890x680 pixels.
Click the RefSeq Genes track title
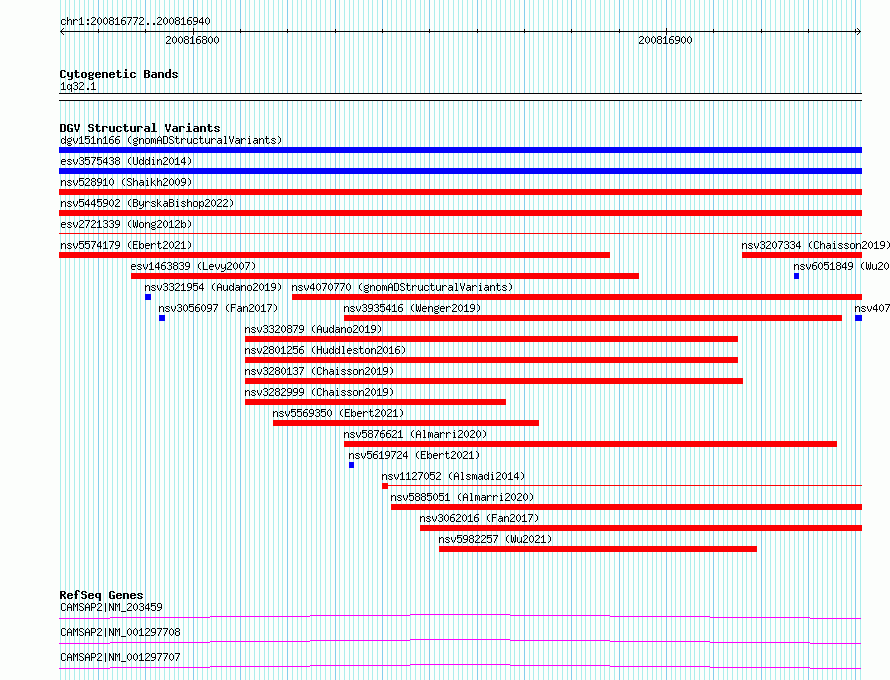101,595
